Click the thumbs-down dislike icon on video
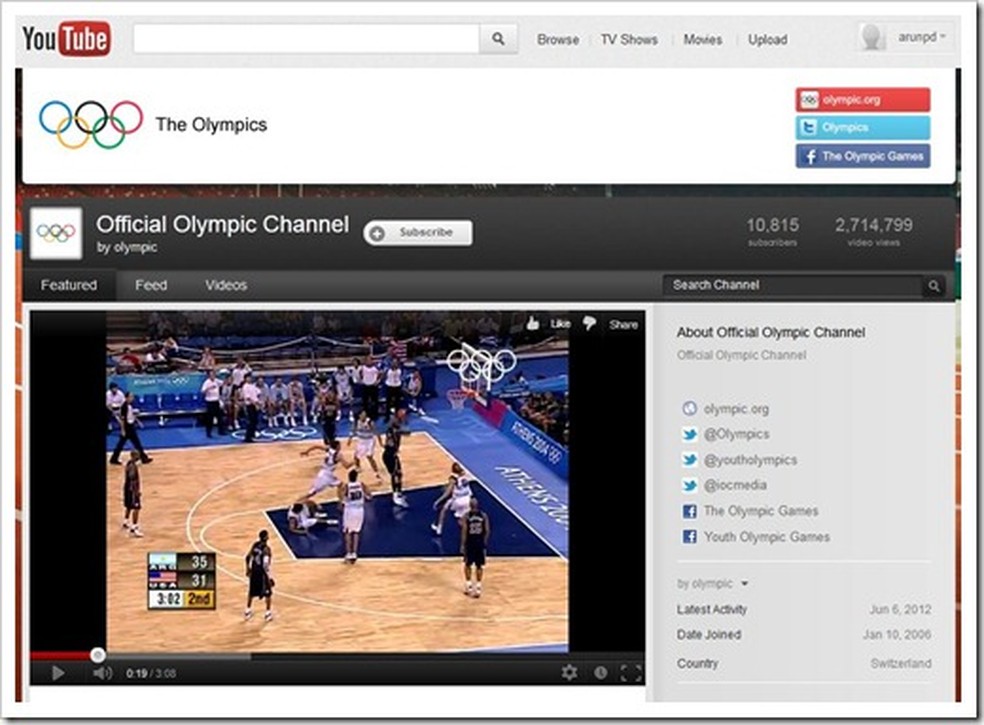This screenshot has width=984, height=725. (x=590, y=324)
